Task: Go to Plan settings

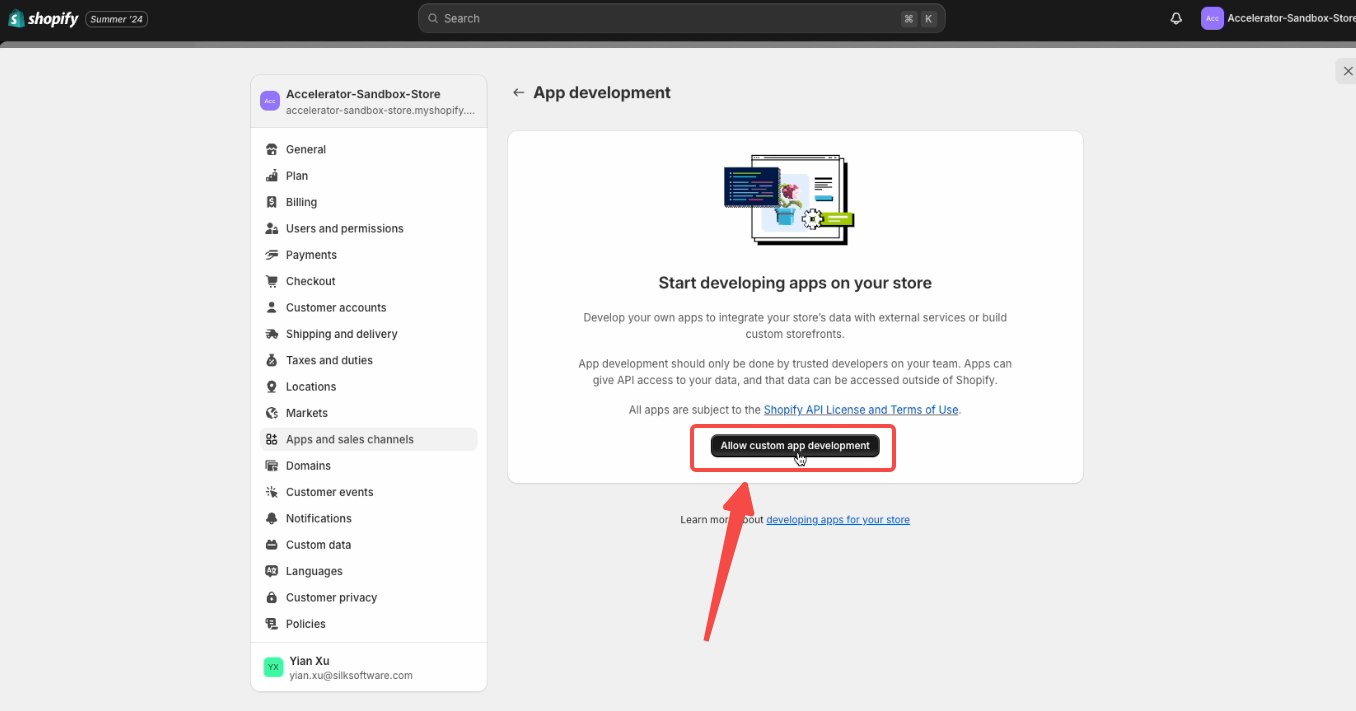Action: [x=369, y=176]
